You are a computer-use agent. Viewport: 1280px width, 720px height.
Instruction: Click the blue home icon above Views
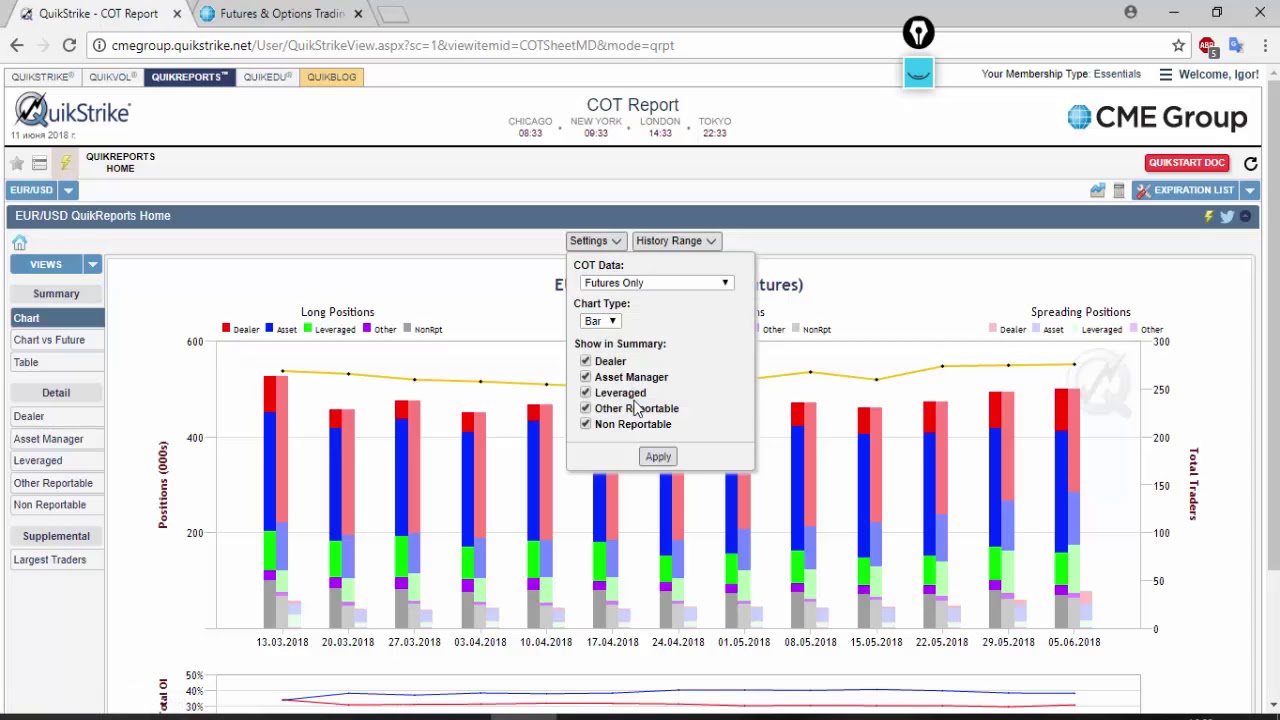click(19, 243)
